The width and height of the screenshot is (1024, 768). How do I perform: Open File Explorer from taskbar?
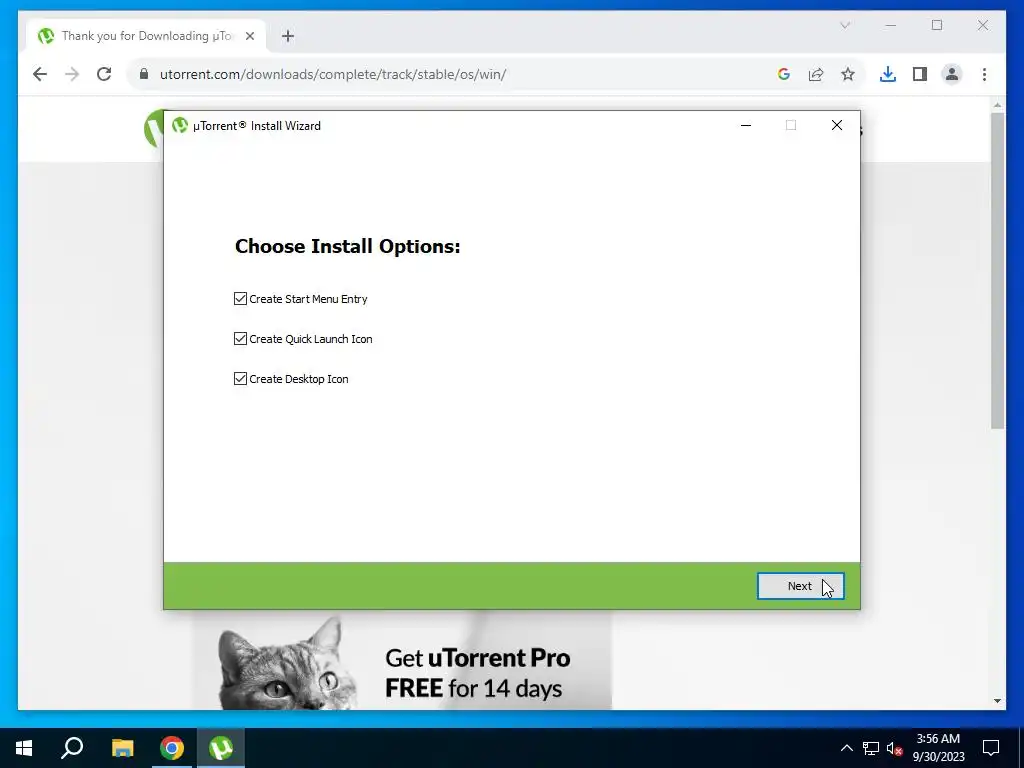(x=122, y=748)
